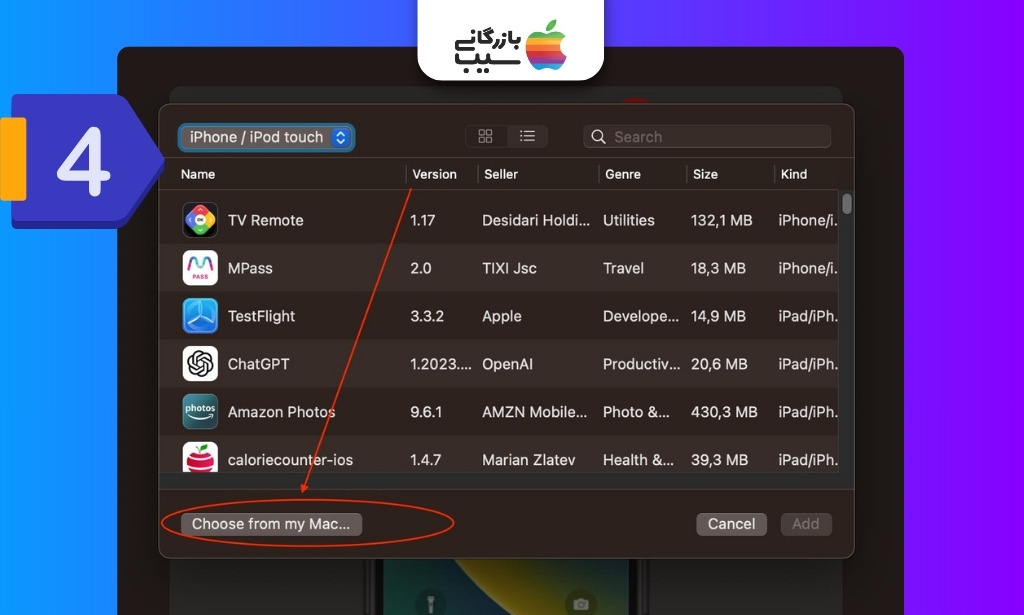Image resolution: width=1024 pixels, height=615 pixels.
Task: Click the 20,6 MB size cell
Action: (719, 364)
